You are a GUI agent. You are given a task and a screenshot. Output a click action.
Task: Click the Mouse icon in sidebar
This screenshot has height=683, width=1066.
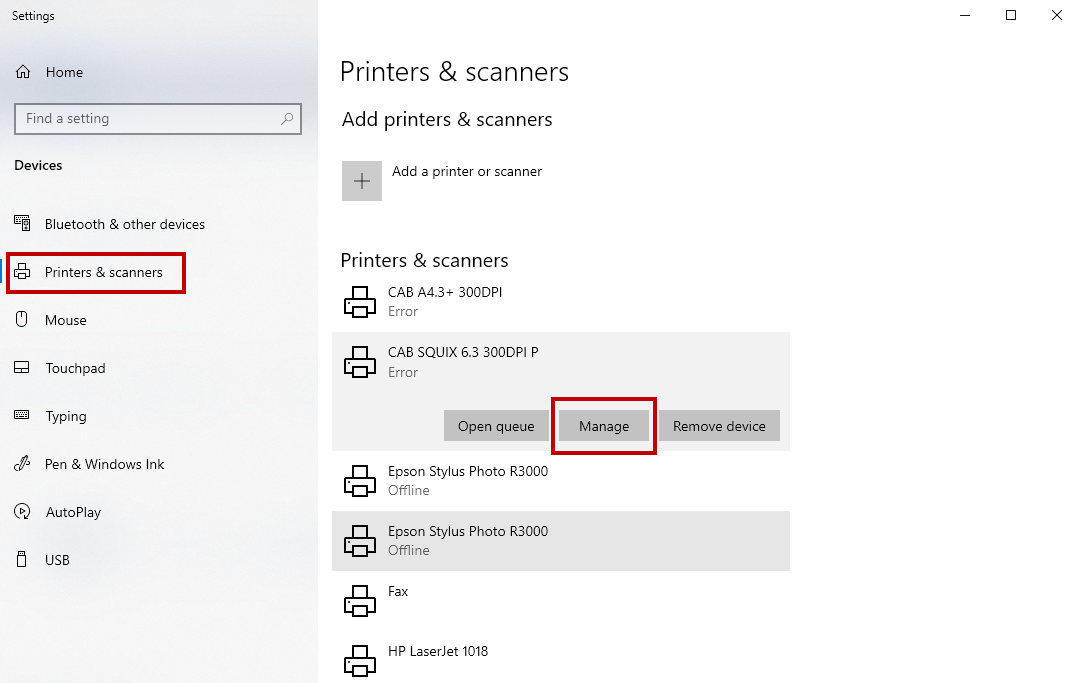click(x=22, y=320)
